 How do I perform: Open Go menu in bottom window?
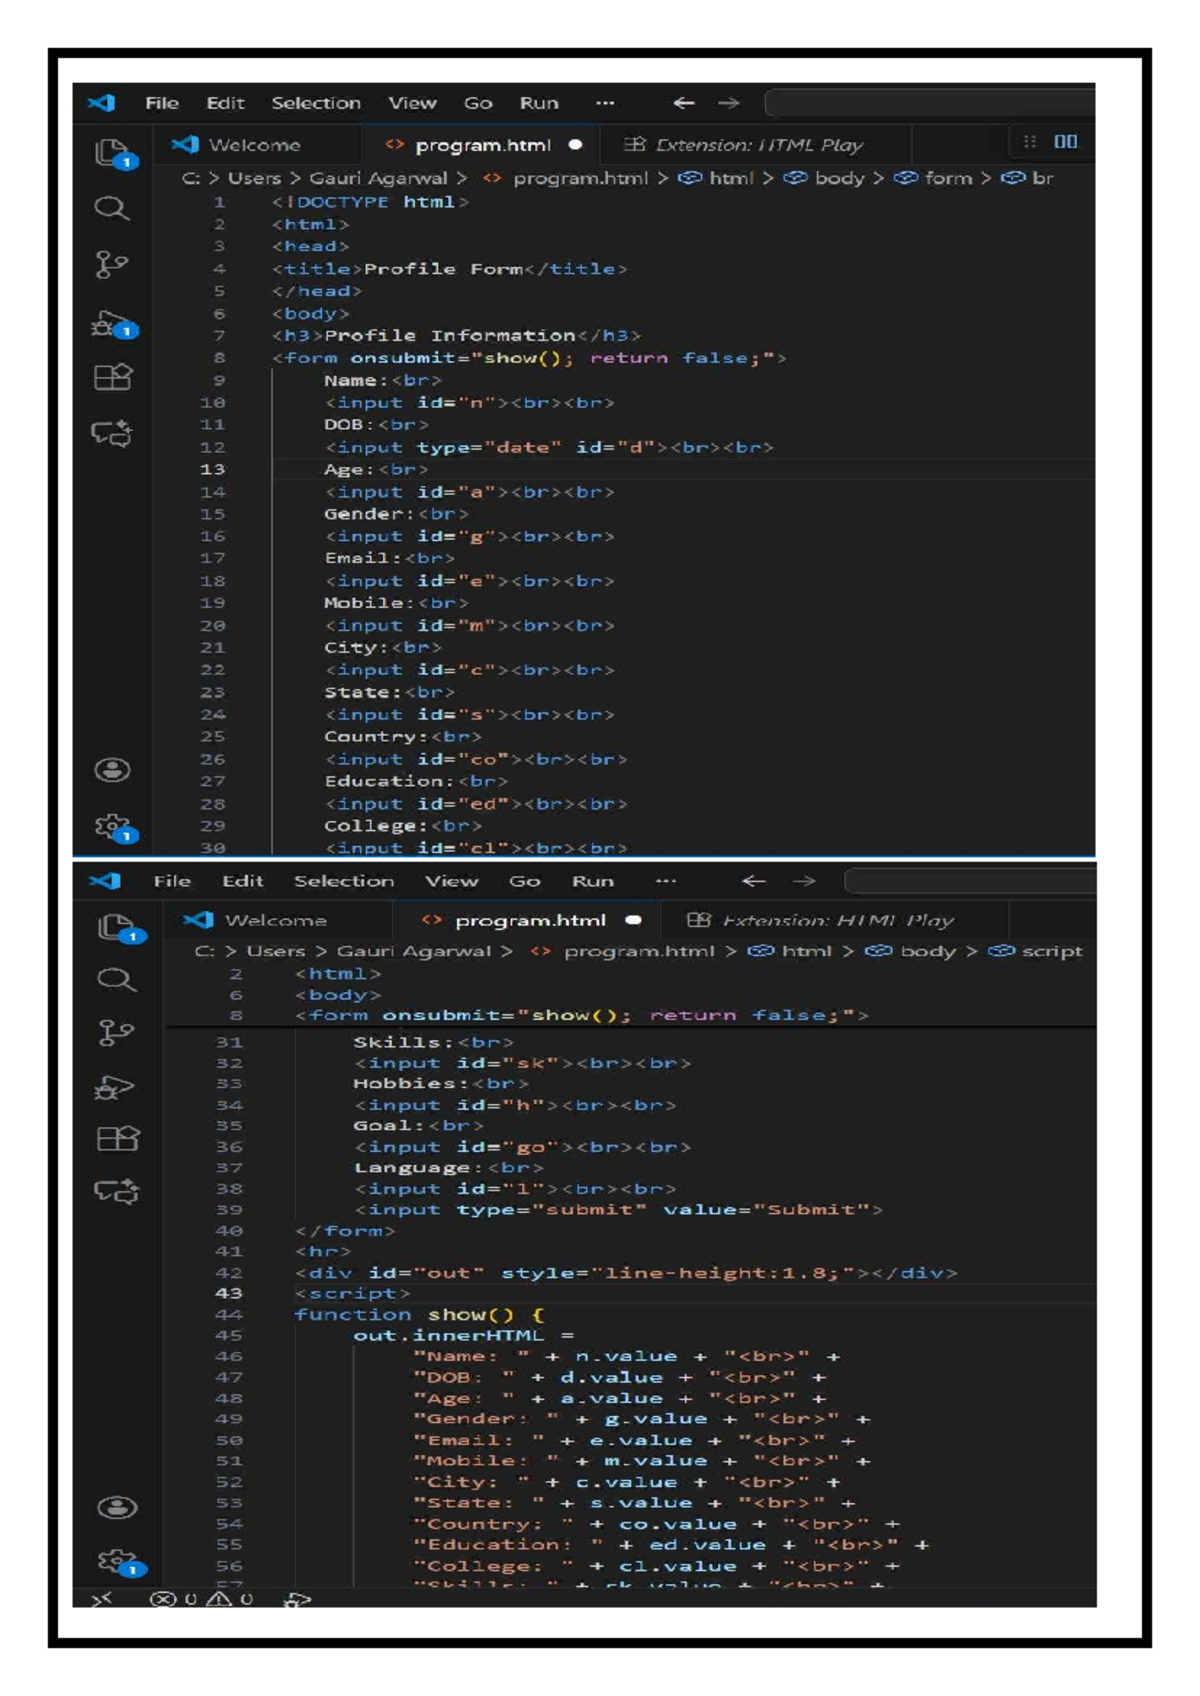tap(525, 881)
